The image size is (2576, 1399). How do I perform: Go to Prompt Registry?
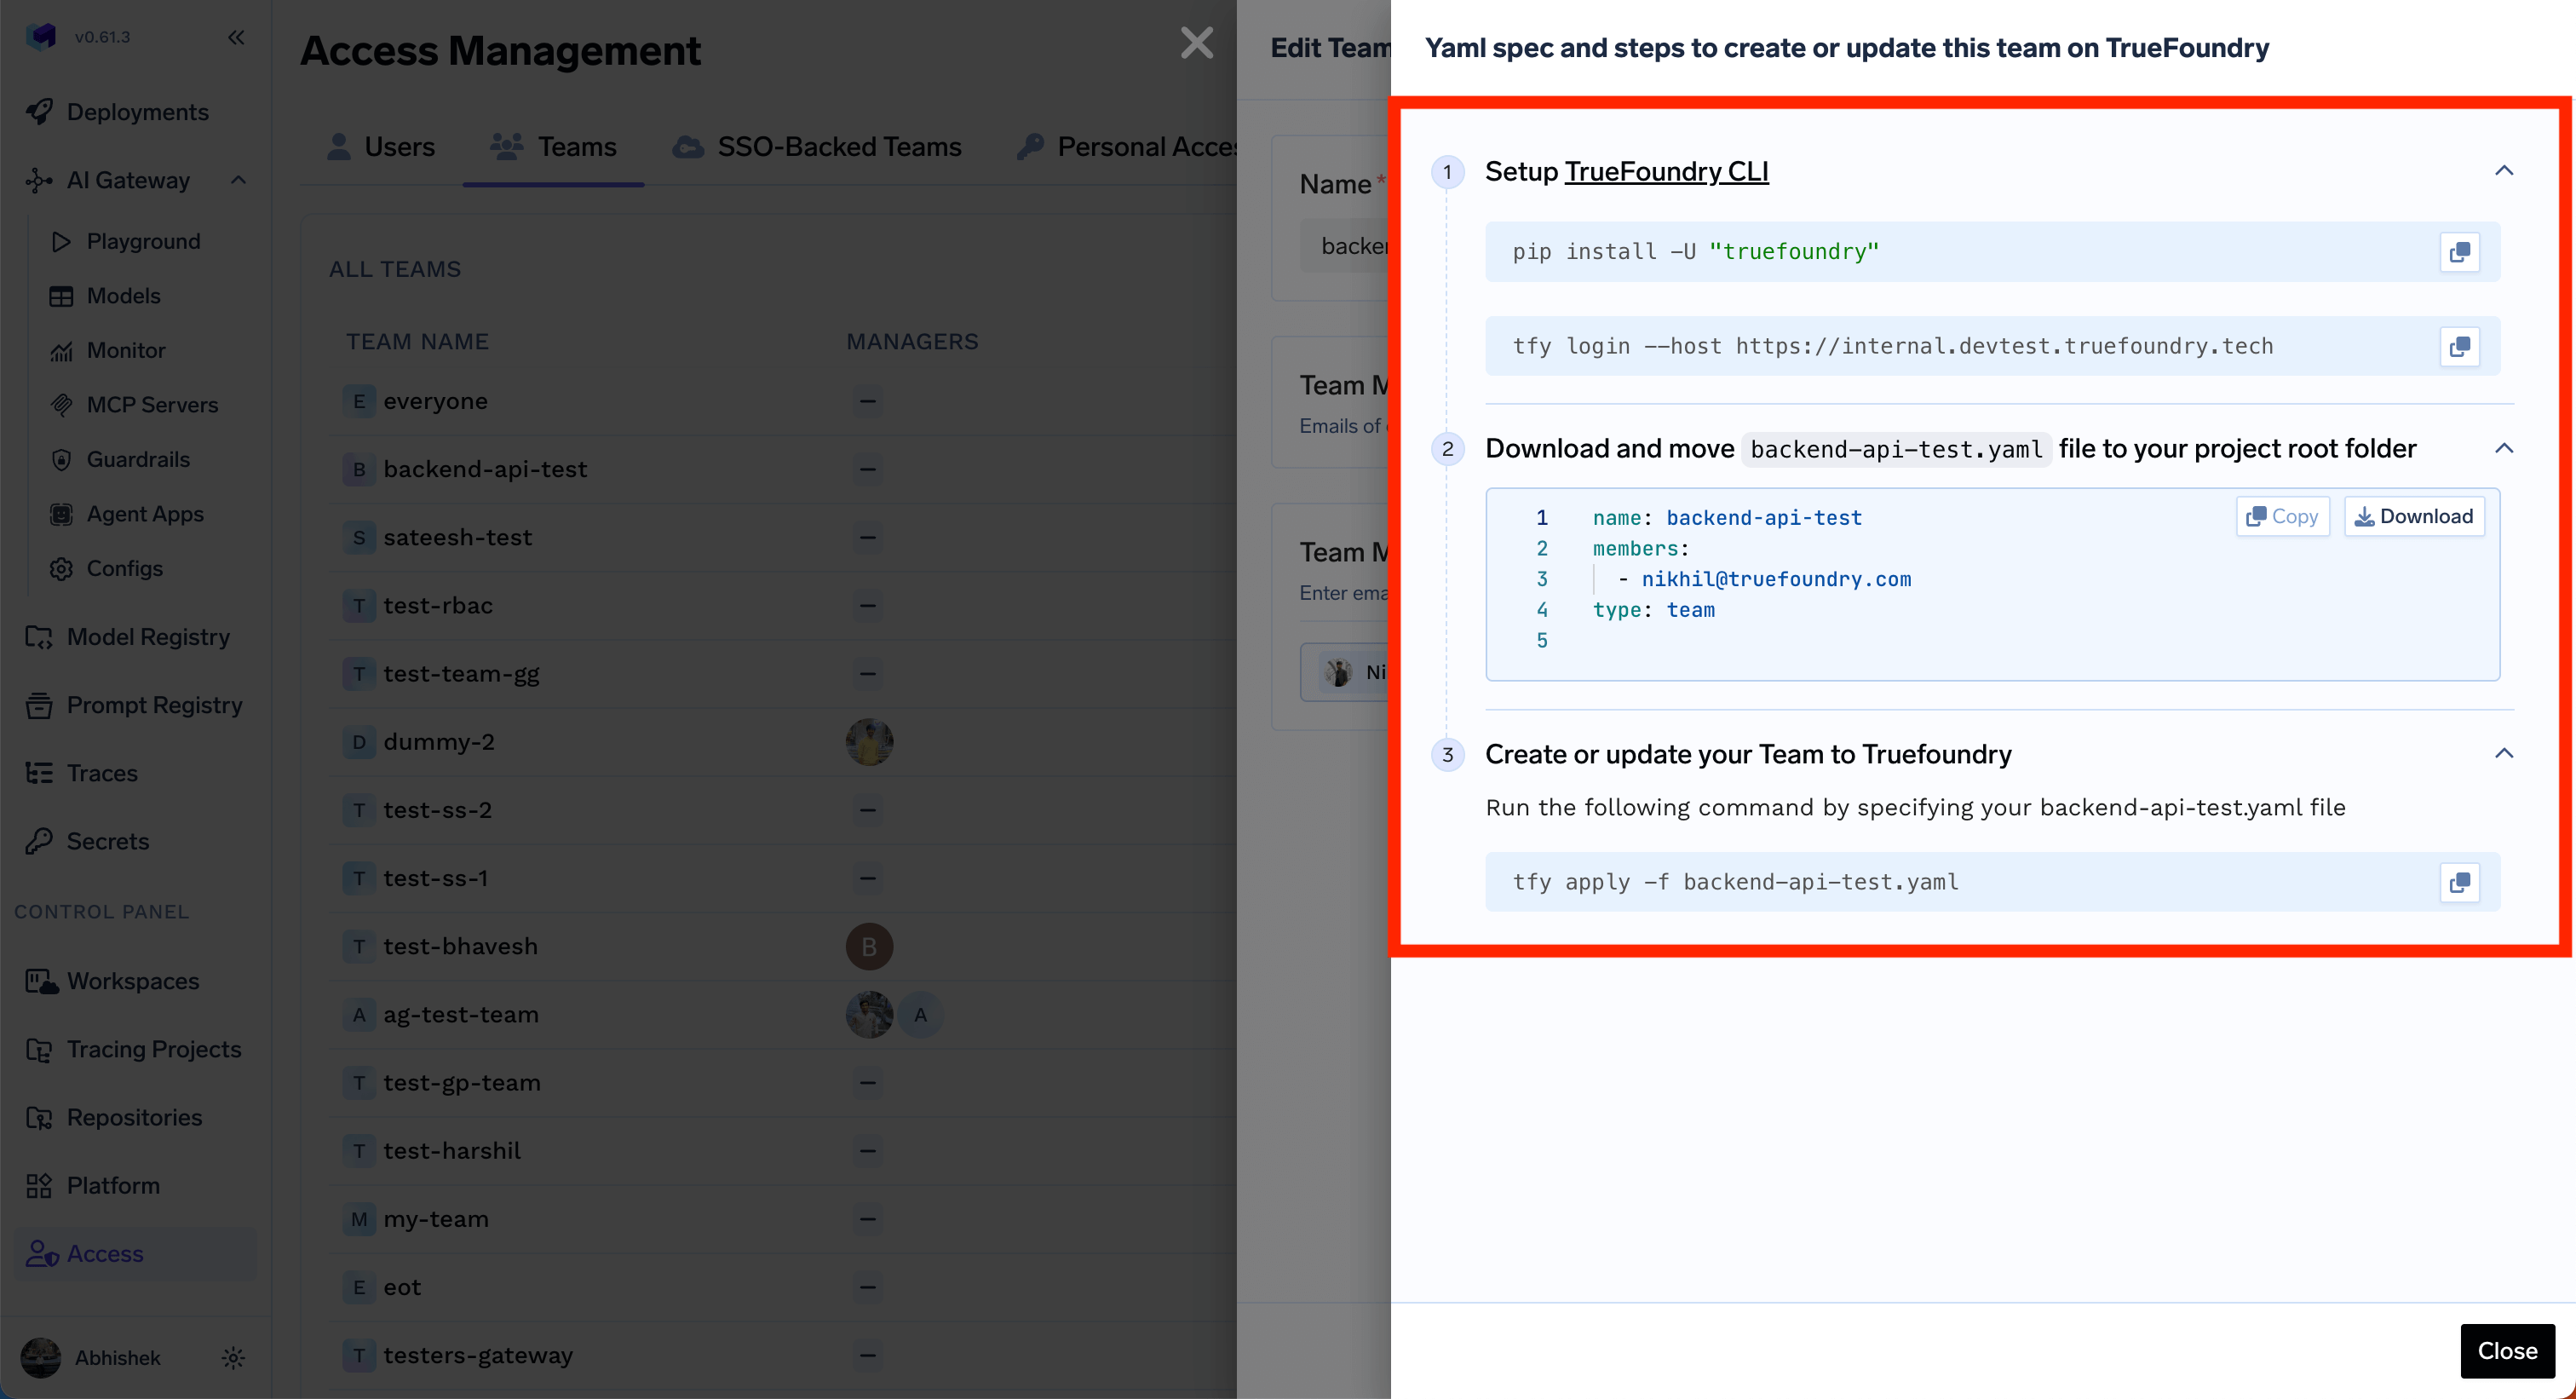[154, 705]
